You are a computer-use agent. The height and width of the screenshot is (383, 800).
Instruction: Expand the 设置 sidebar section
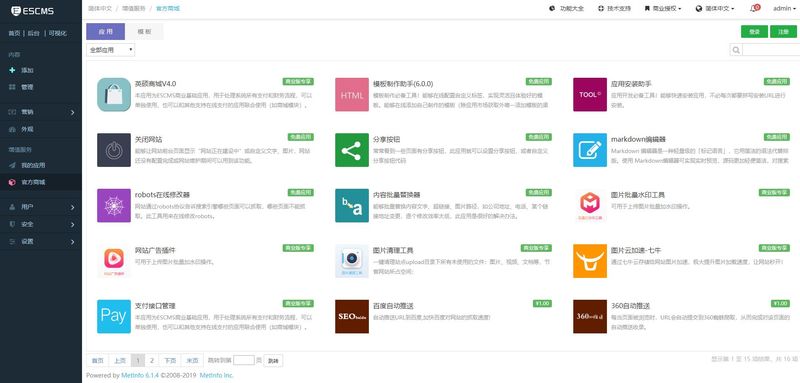pyautogui.click(x=41, y=242)
